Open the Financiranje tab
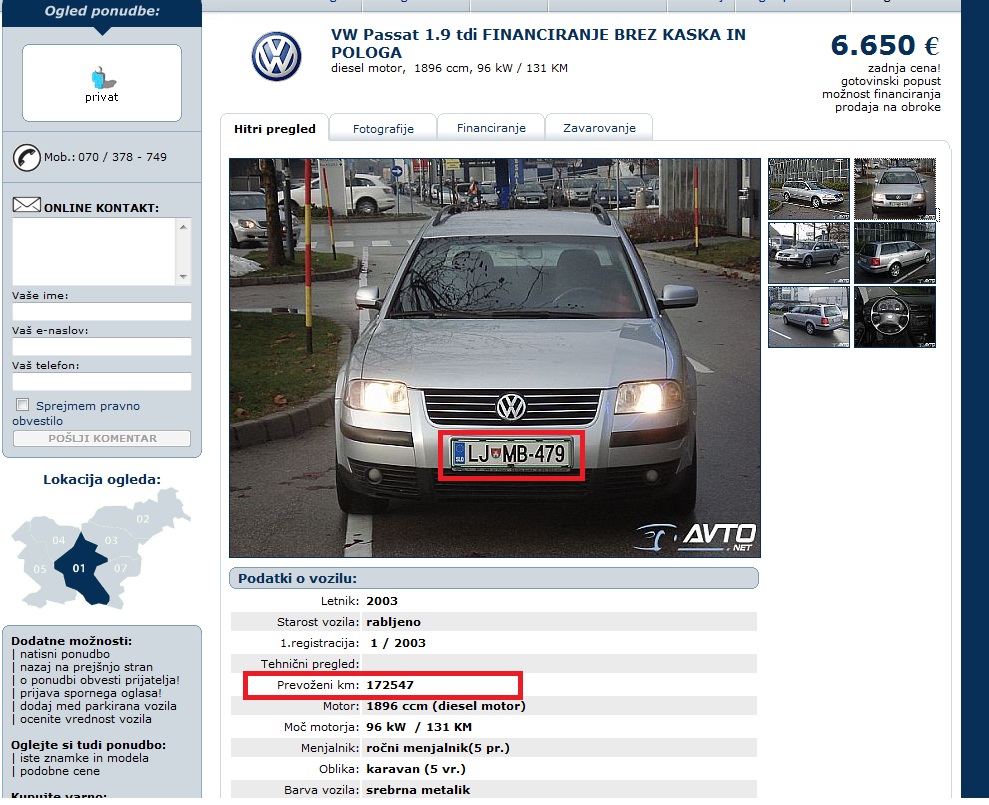This screenshot has height=805, width=989. pyautogui.click(x=491, y=128)
